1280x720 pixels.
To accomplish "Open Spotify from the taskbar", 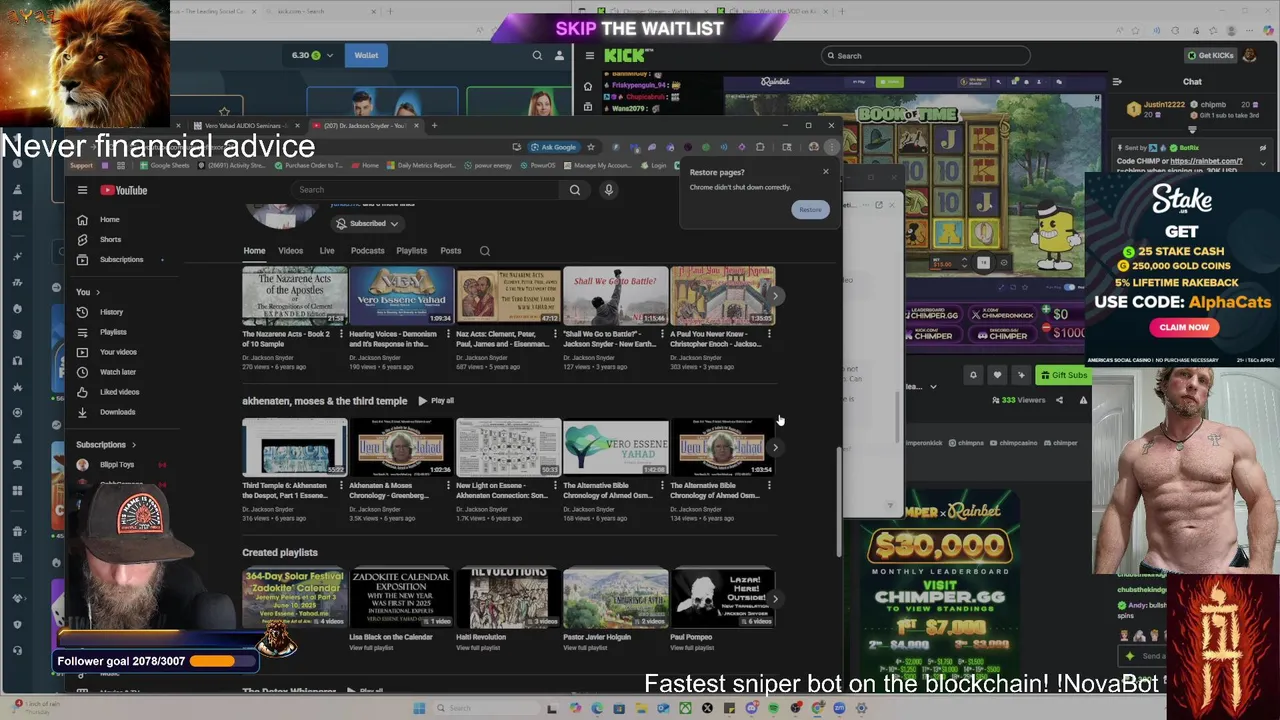I will 773,708.
